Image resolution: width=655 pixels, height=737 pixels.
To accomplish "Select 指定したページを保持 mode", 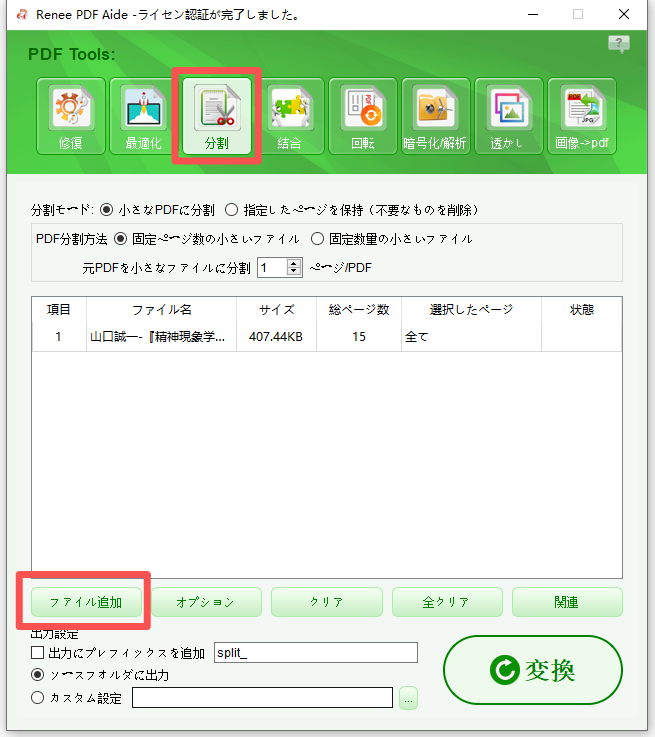I will point(231,210).
